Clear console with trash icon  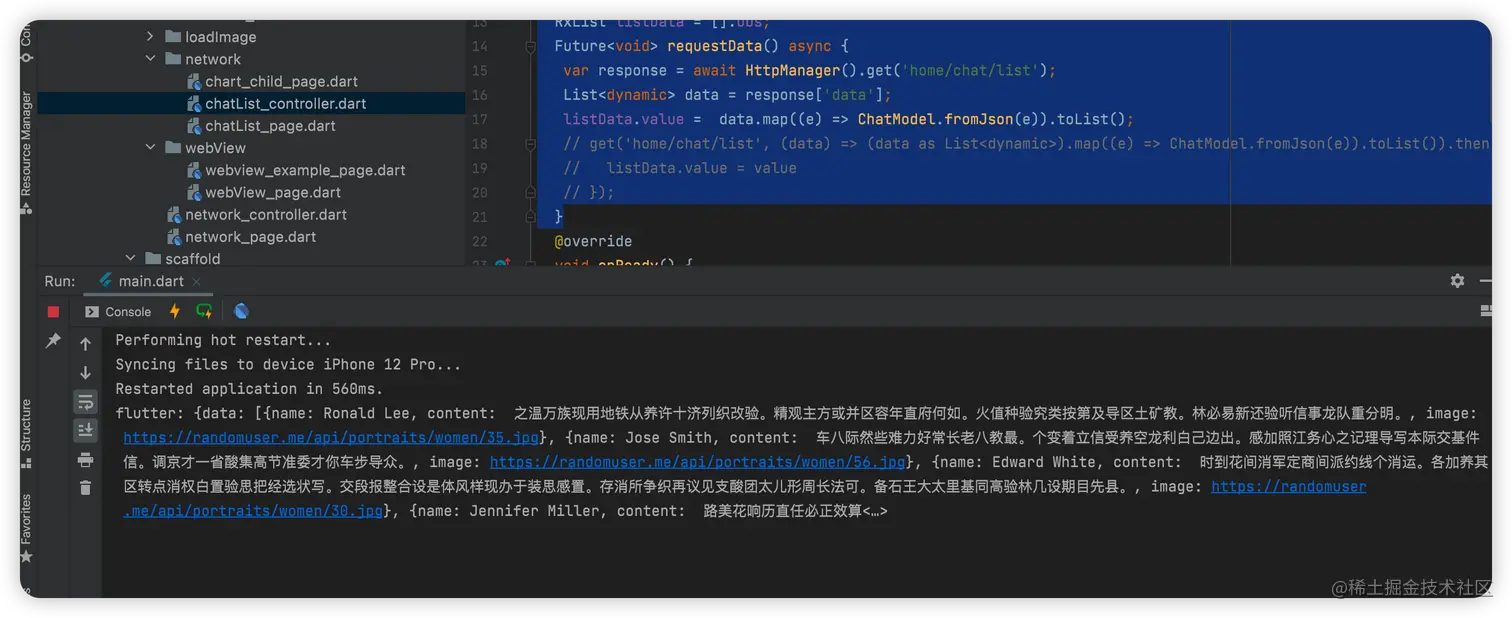click(85, 488)
